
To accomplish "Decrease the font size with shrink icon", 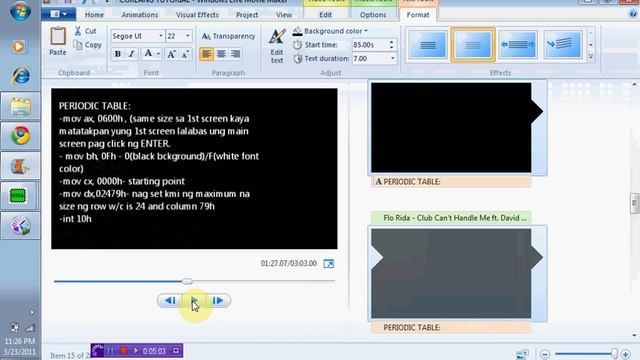I will [x=185, y=54].
